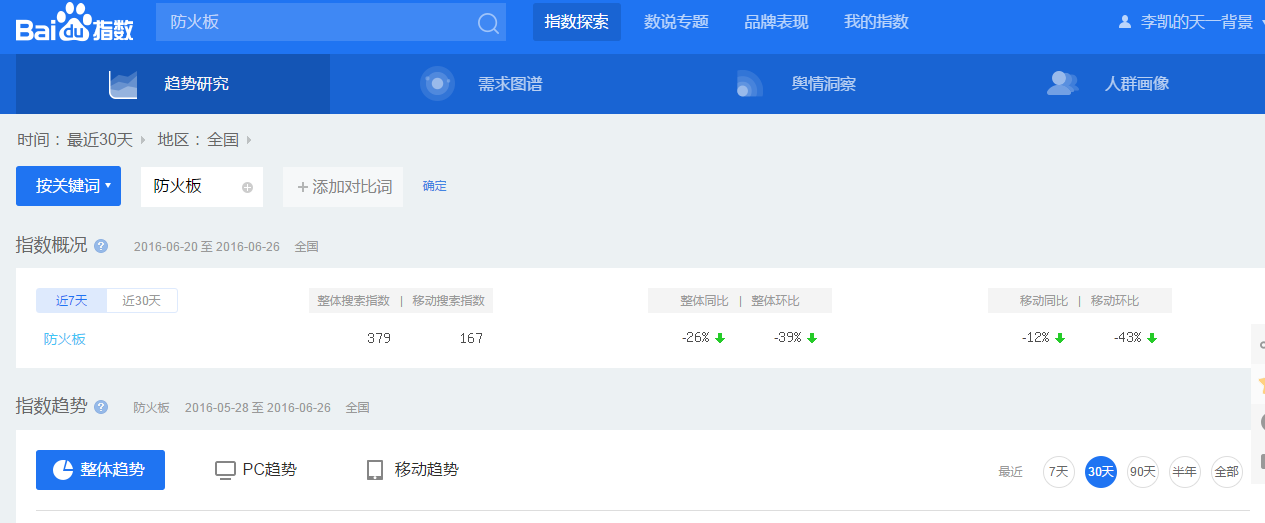Open the 我的指数 menu item
1265x523 pixels.
[x=877, y=22]
